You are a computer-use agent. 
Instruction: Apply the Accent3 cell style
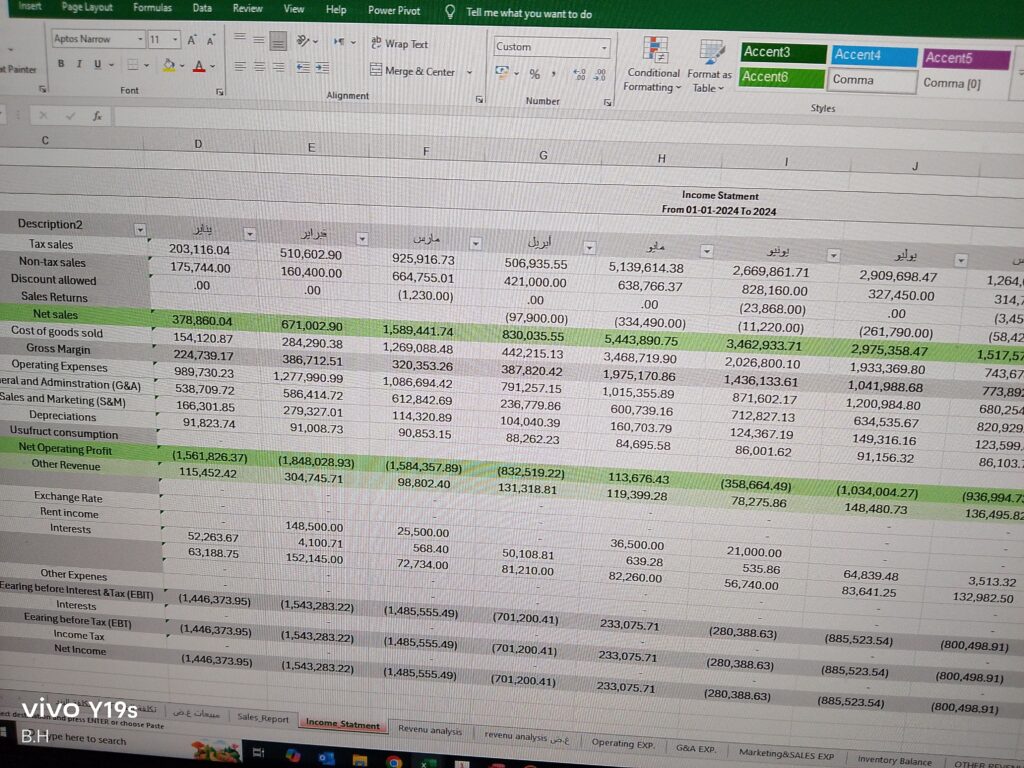(783, 52)
